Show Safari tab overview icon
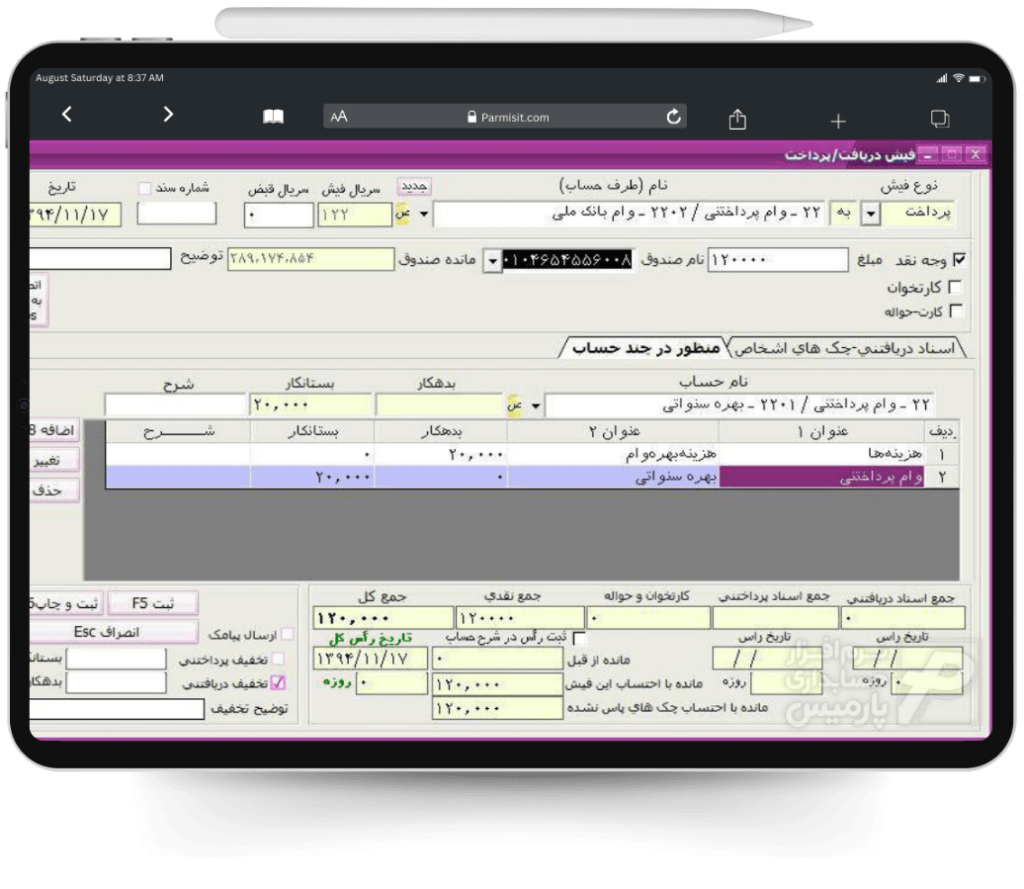 (939, 118)
